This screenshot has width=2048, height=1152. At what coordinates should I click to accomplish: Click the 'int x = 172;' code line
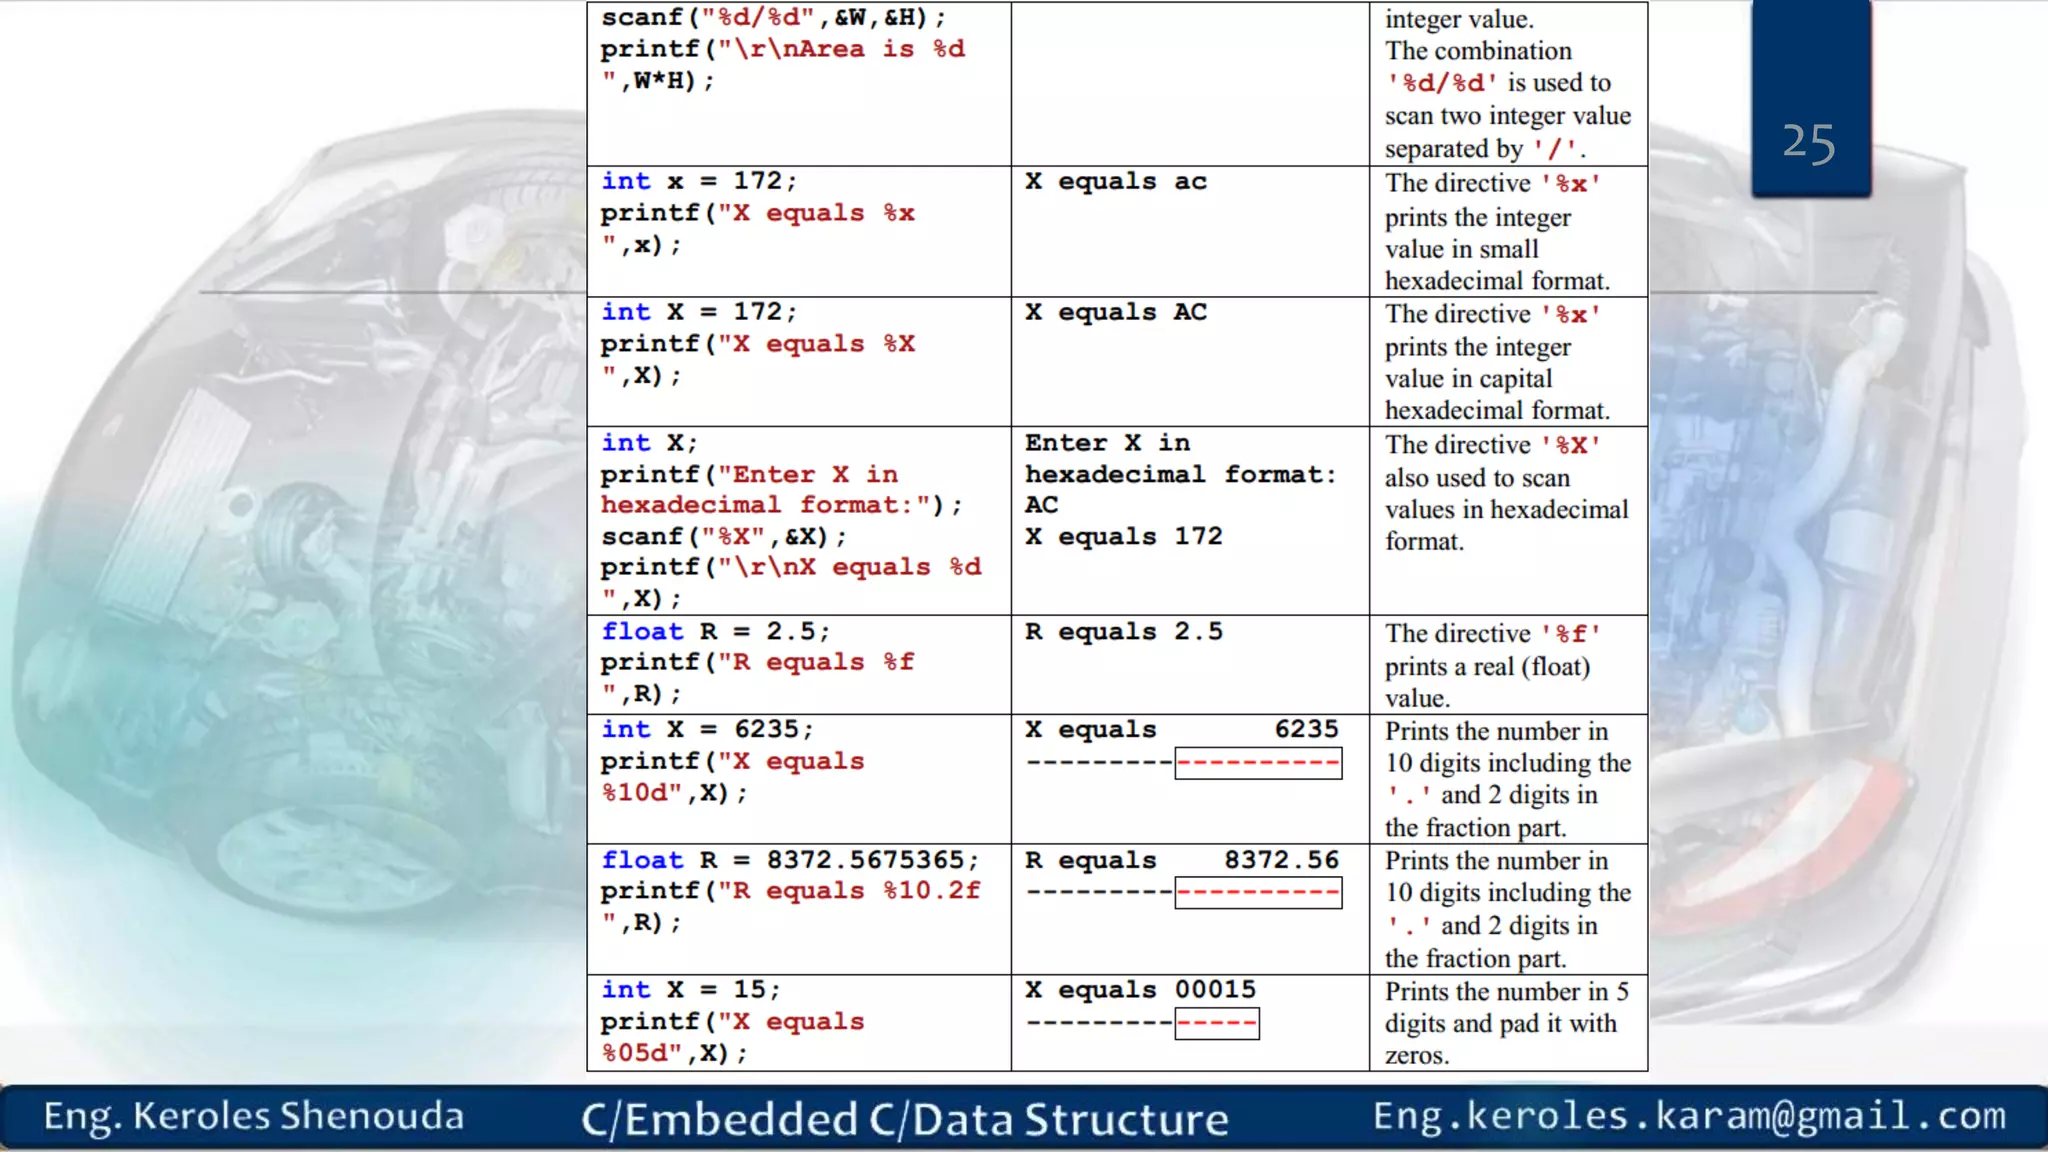698,181
